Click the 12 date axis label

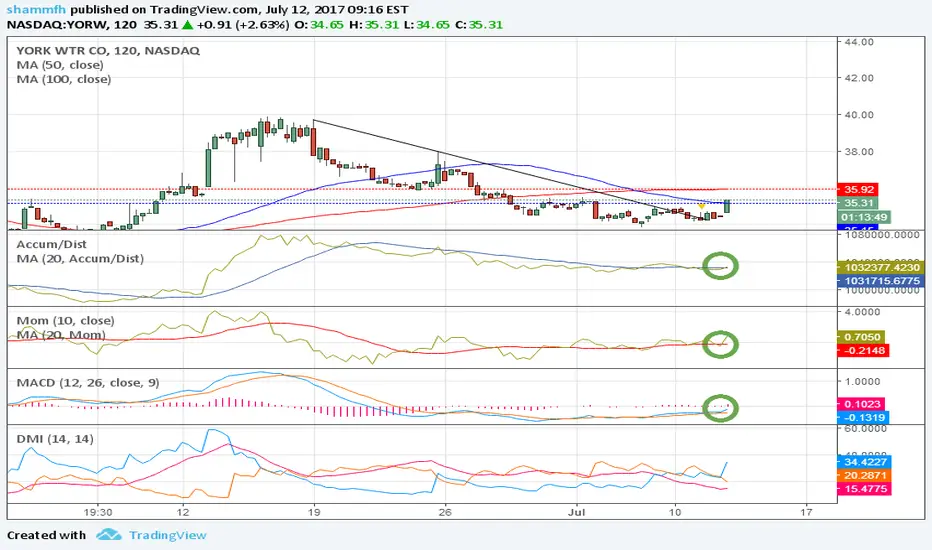point(182,512)
